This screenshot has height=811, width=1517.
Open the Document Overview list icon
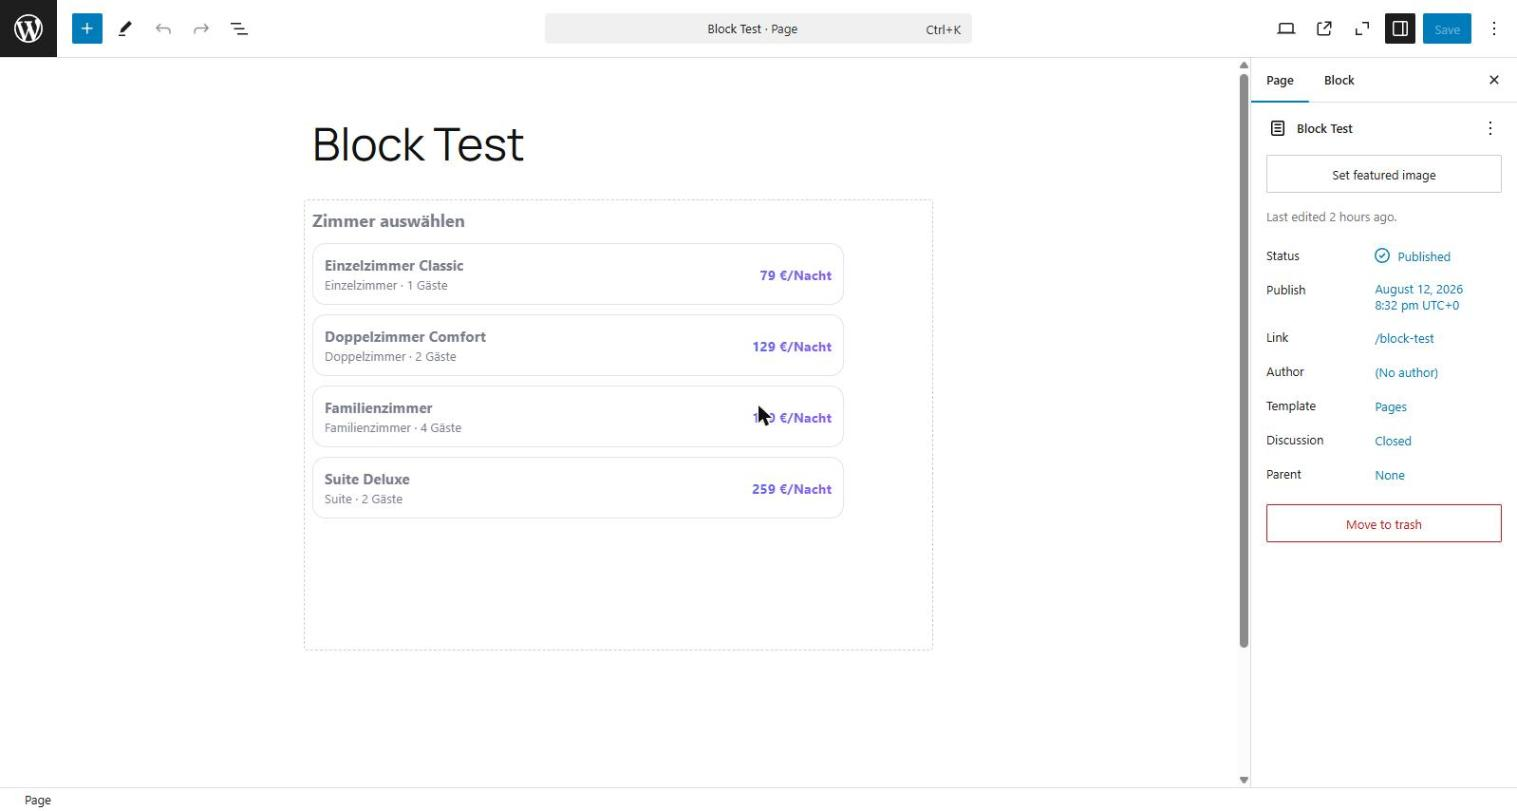(x=239, y=29)
